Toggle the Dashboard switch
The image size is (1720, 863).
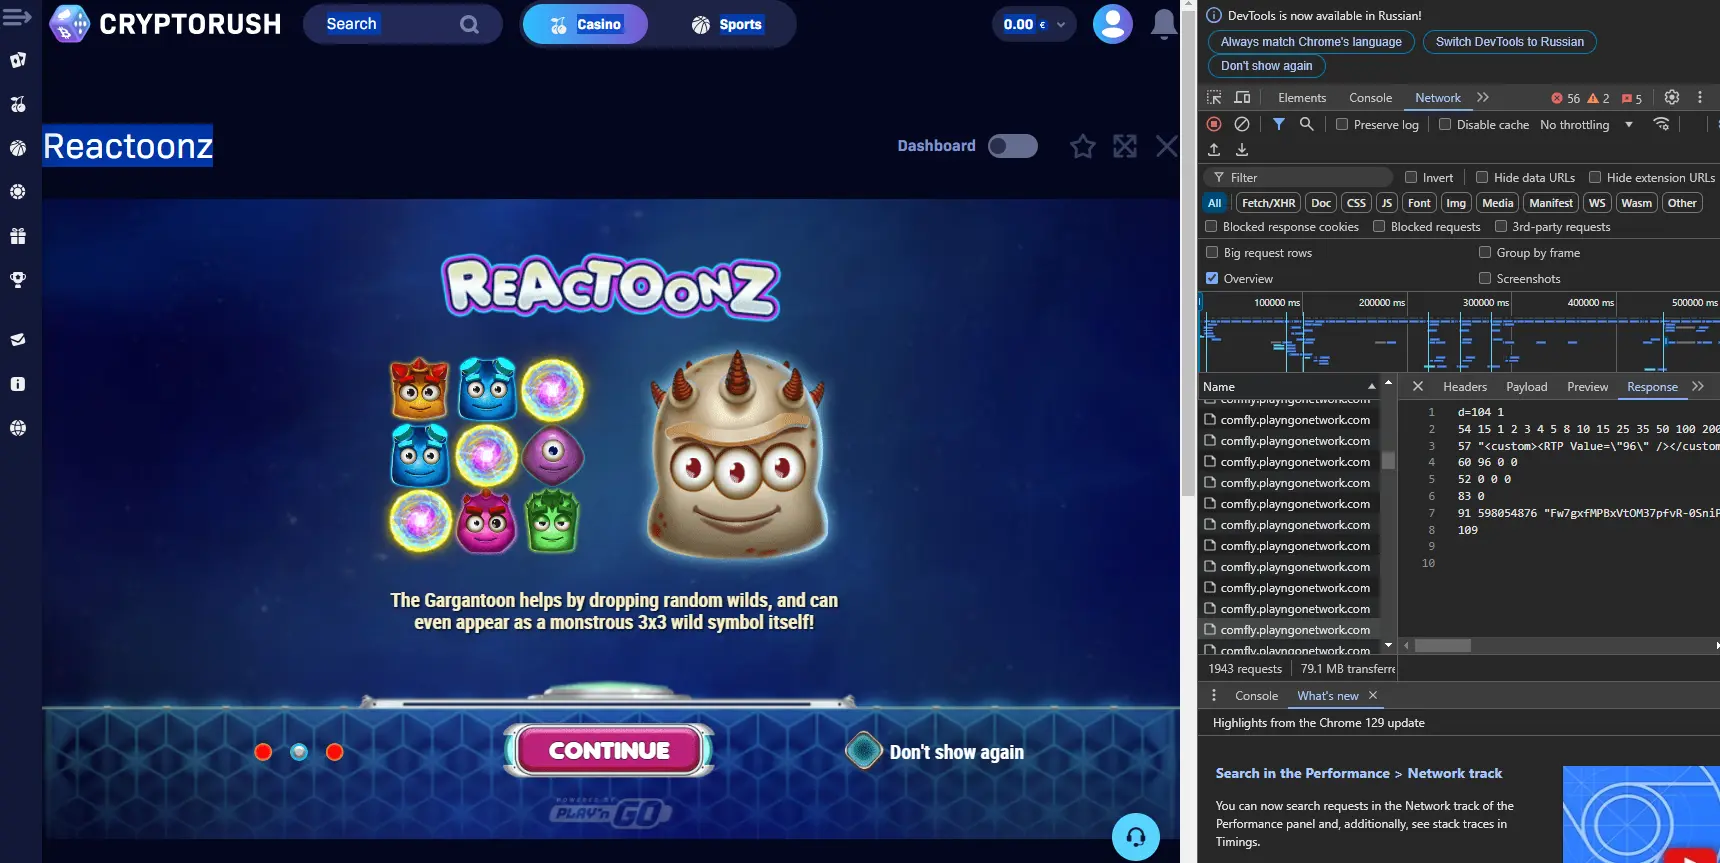point(1013,146)
